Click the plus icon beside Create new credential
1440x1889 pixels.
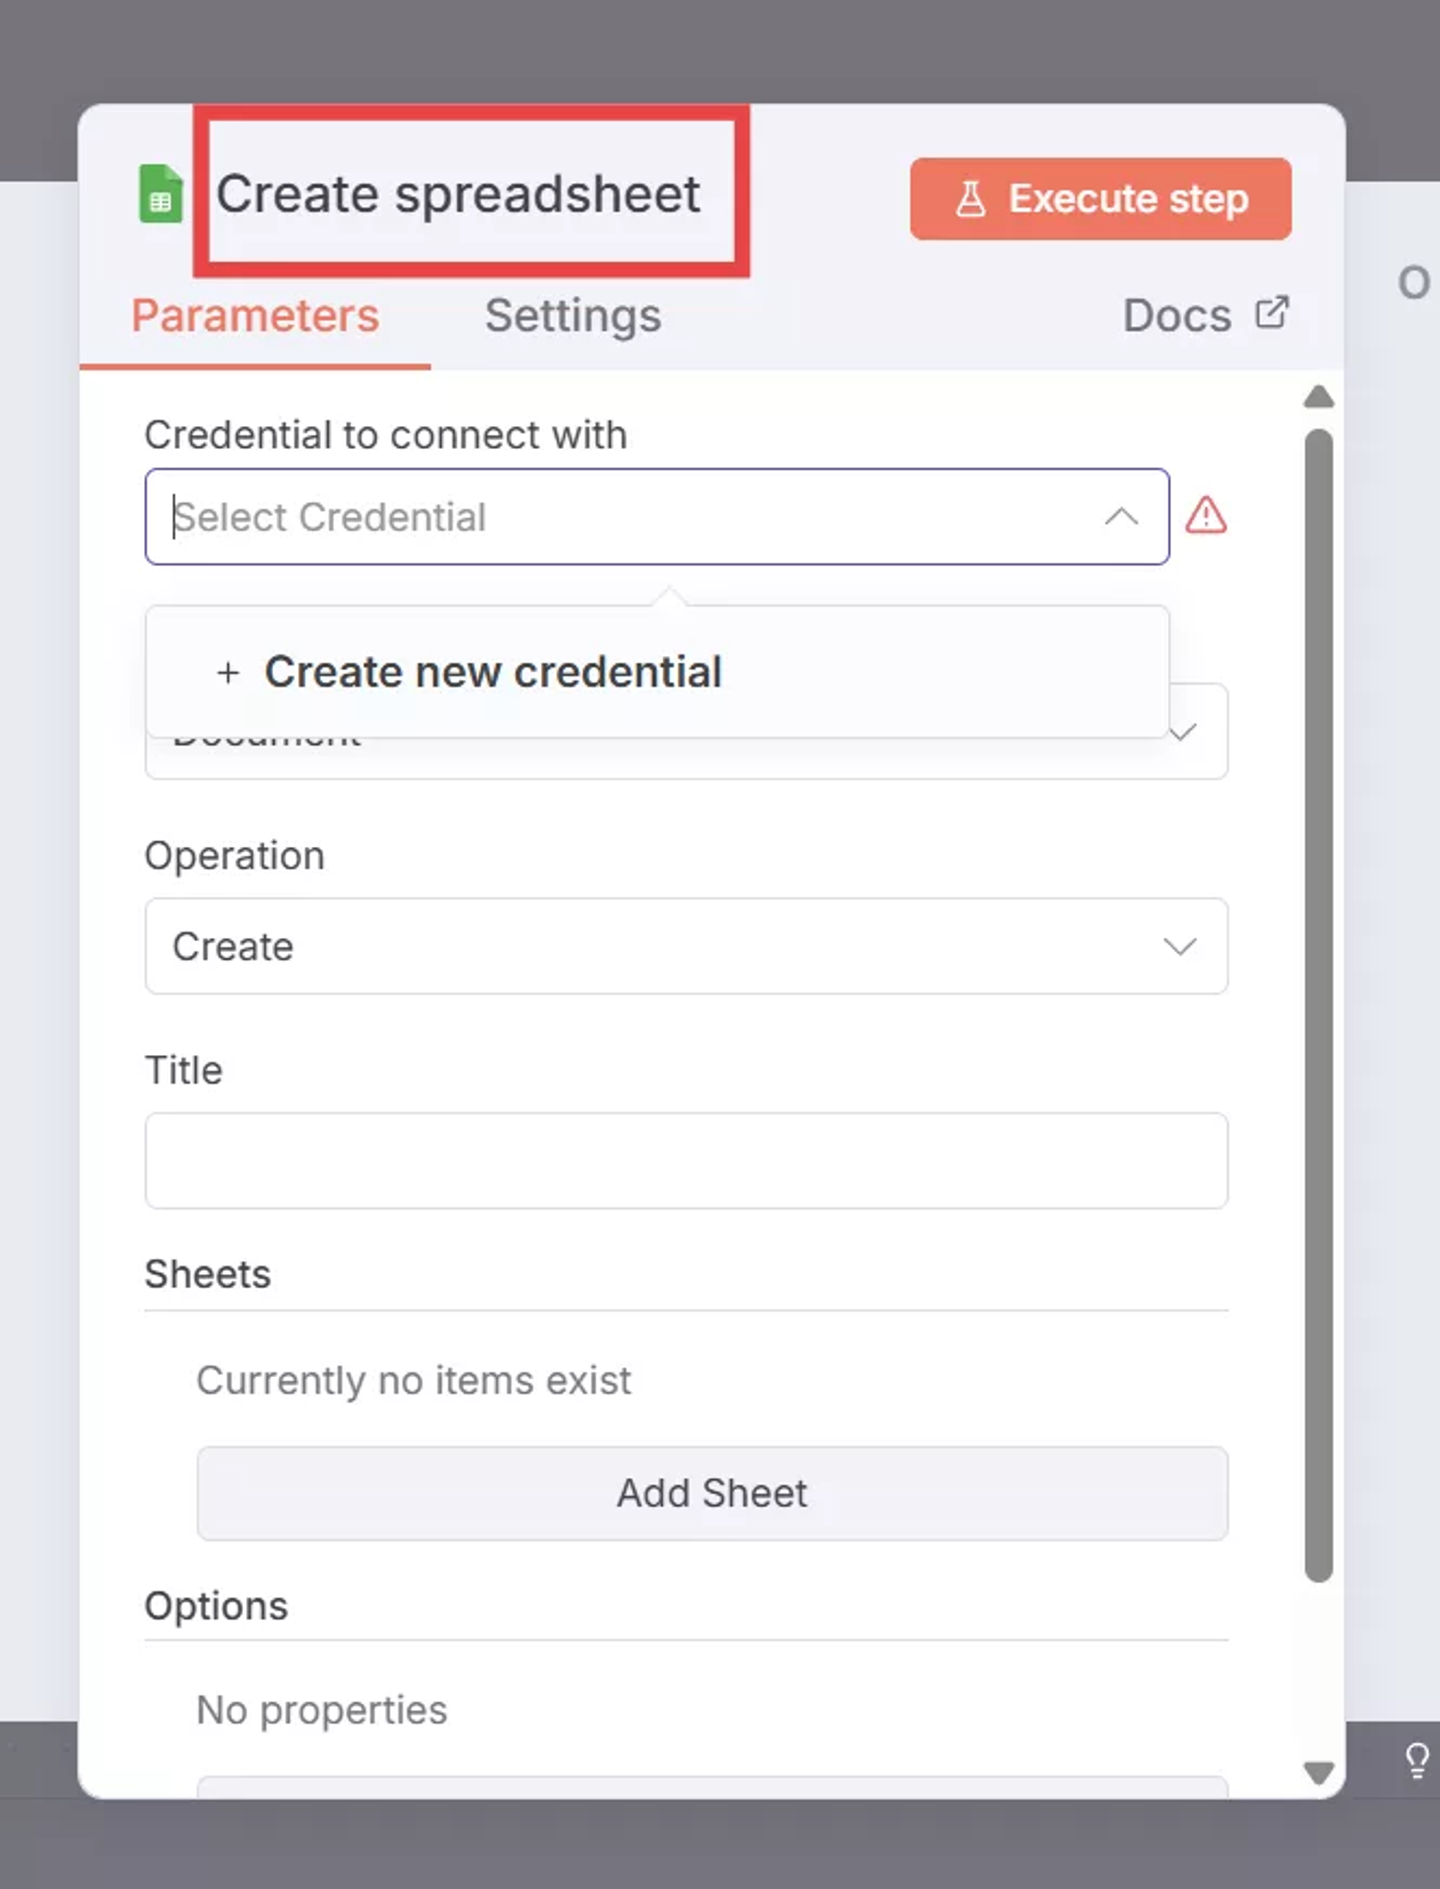(x=228, y=673)
